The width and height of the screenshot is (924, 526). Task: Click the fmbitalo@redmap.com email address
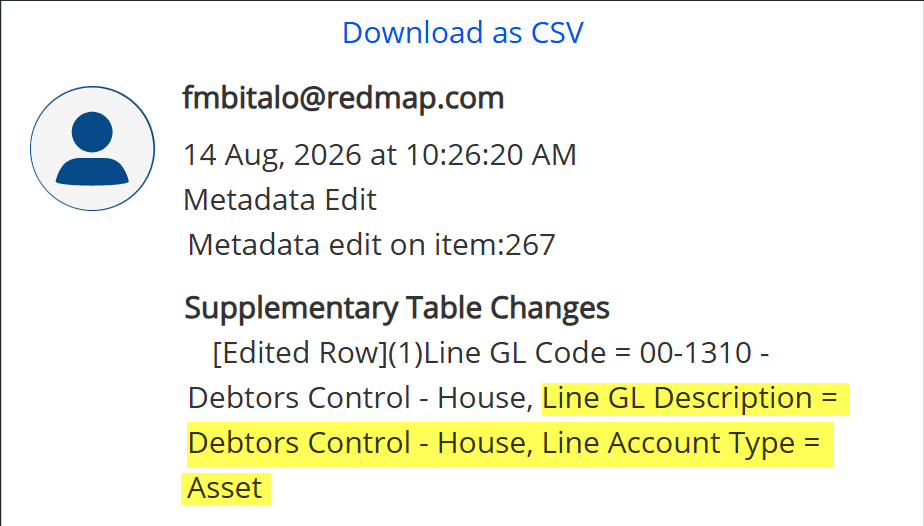[344, 98]
